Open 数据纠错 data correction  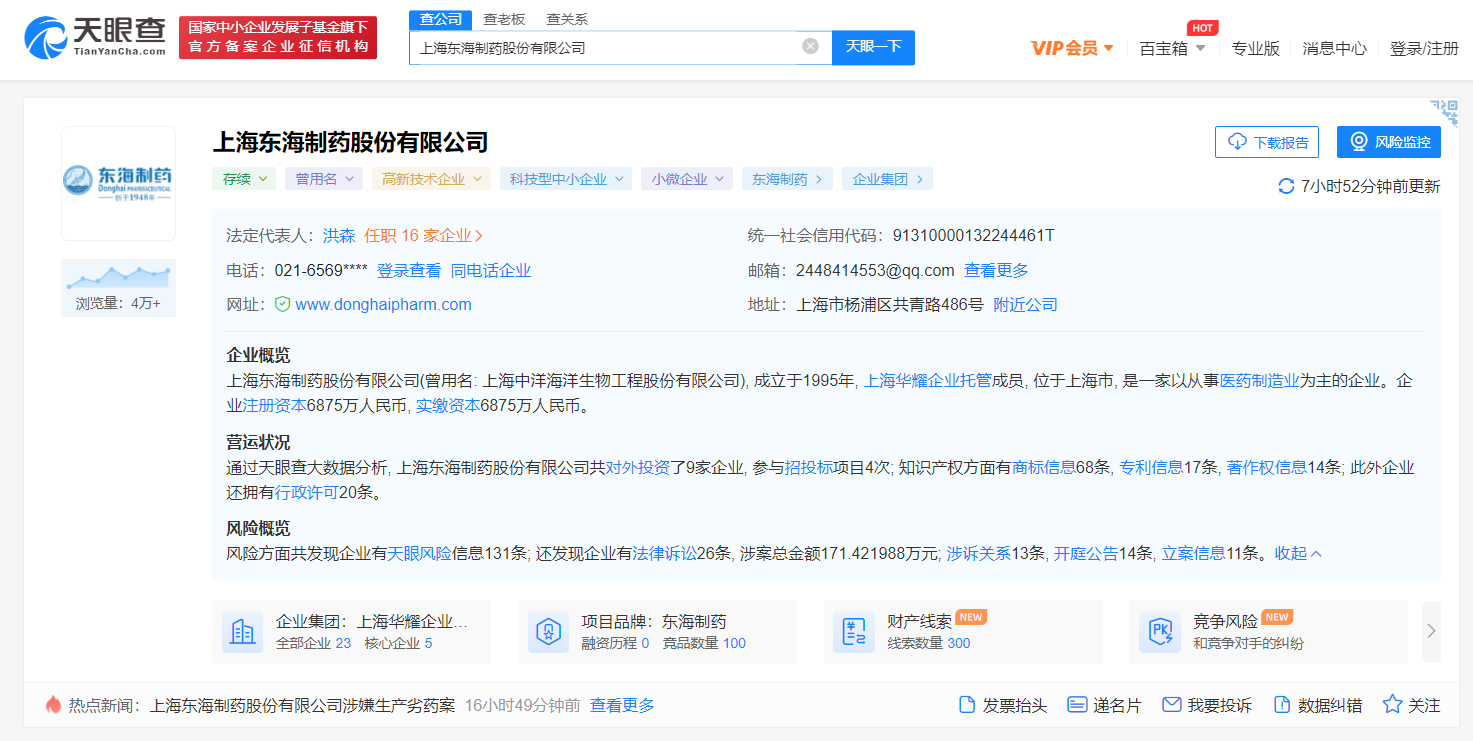[x=1317, y=705]
